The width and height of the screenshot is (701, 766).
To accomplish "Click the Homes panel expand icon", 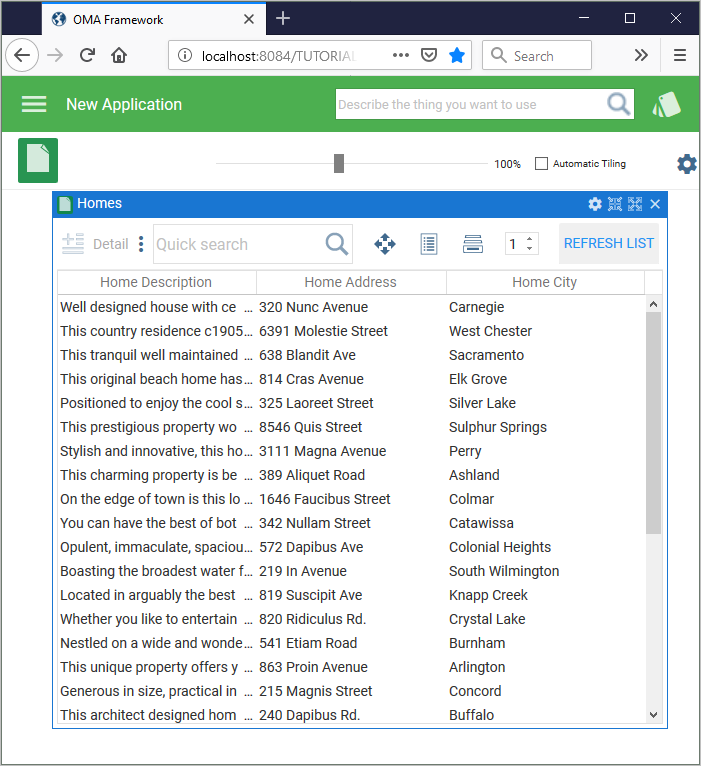I will 635,204.
